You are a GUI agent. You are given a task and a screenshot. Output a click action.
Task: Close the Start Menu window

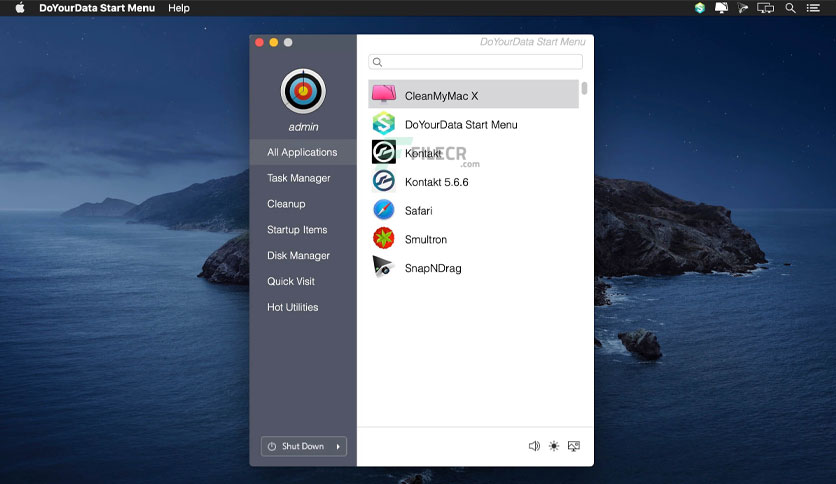(x=260, y=42)
